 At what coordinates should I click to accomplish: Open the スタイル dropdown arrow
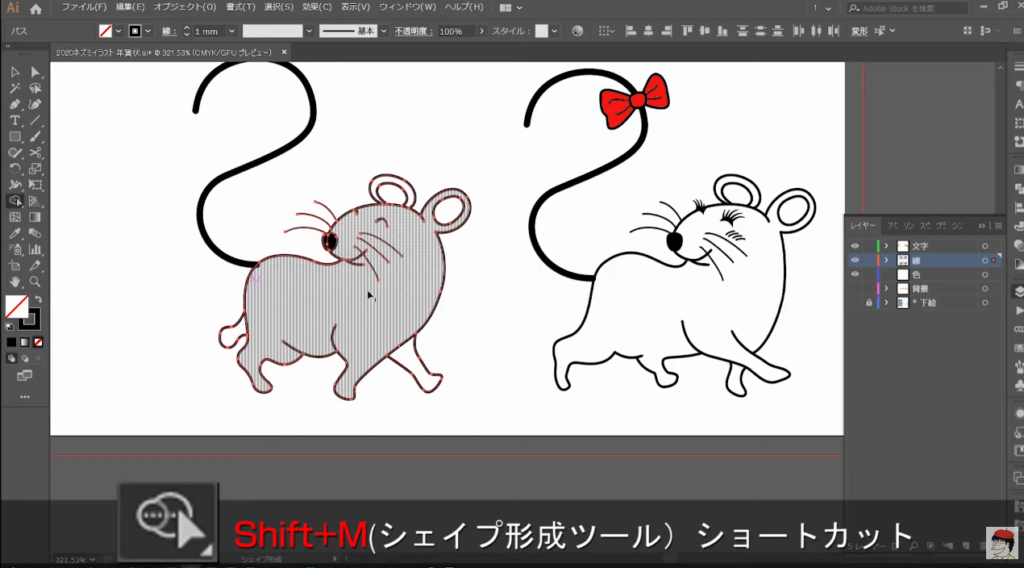554,31
